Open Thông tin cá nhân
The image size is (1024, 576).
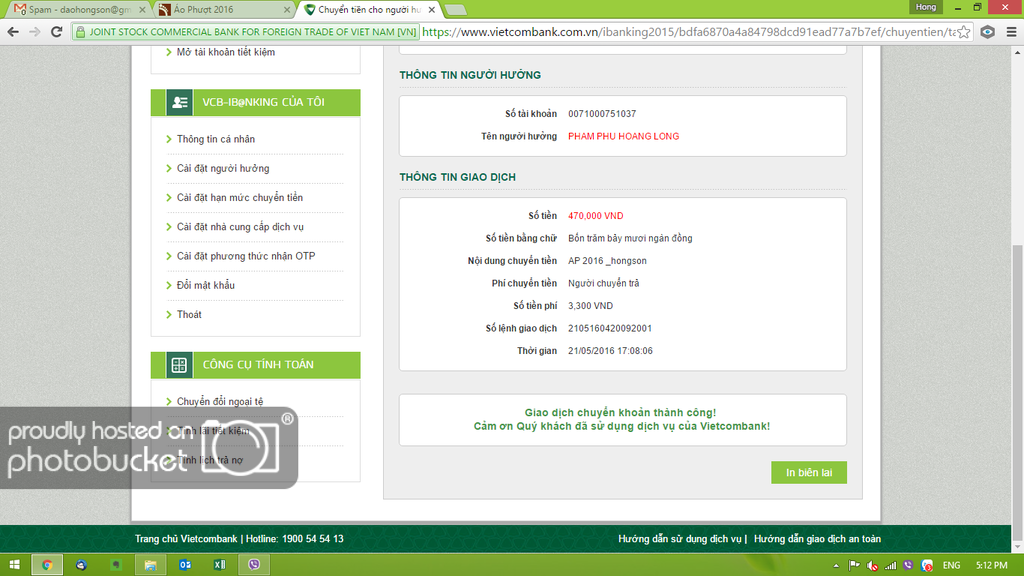(216, 139)
